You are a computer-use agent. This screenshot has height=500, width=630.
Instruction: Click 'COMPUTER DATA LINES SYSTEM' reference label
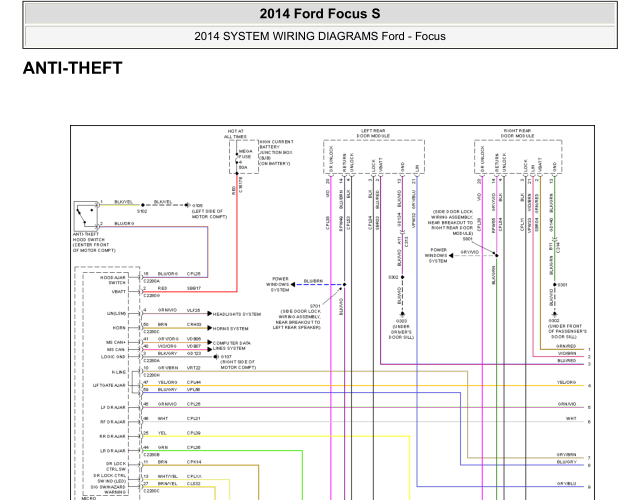pyautogui.click(x=232, y=346)
